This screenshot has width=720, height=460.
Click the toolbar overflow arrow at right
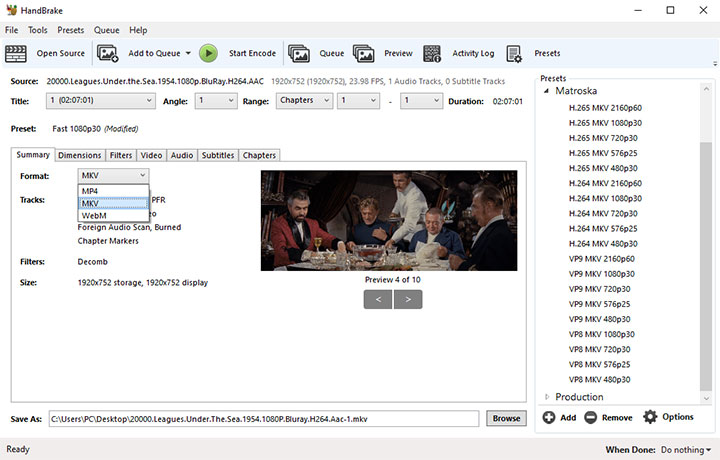click(x=715, y=64)
